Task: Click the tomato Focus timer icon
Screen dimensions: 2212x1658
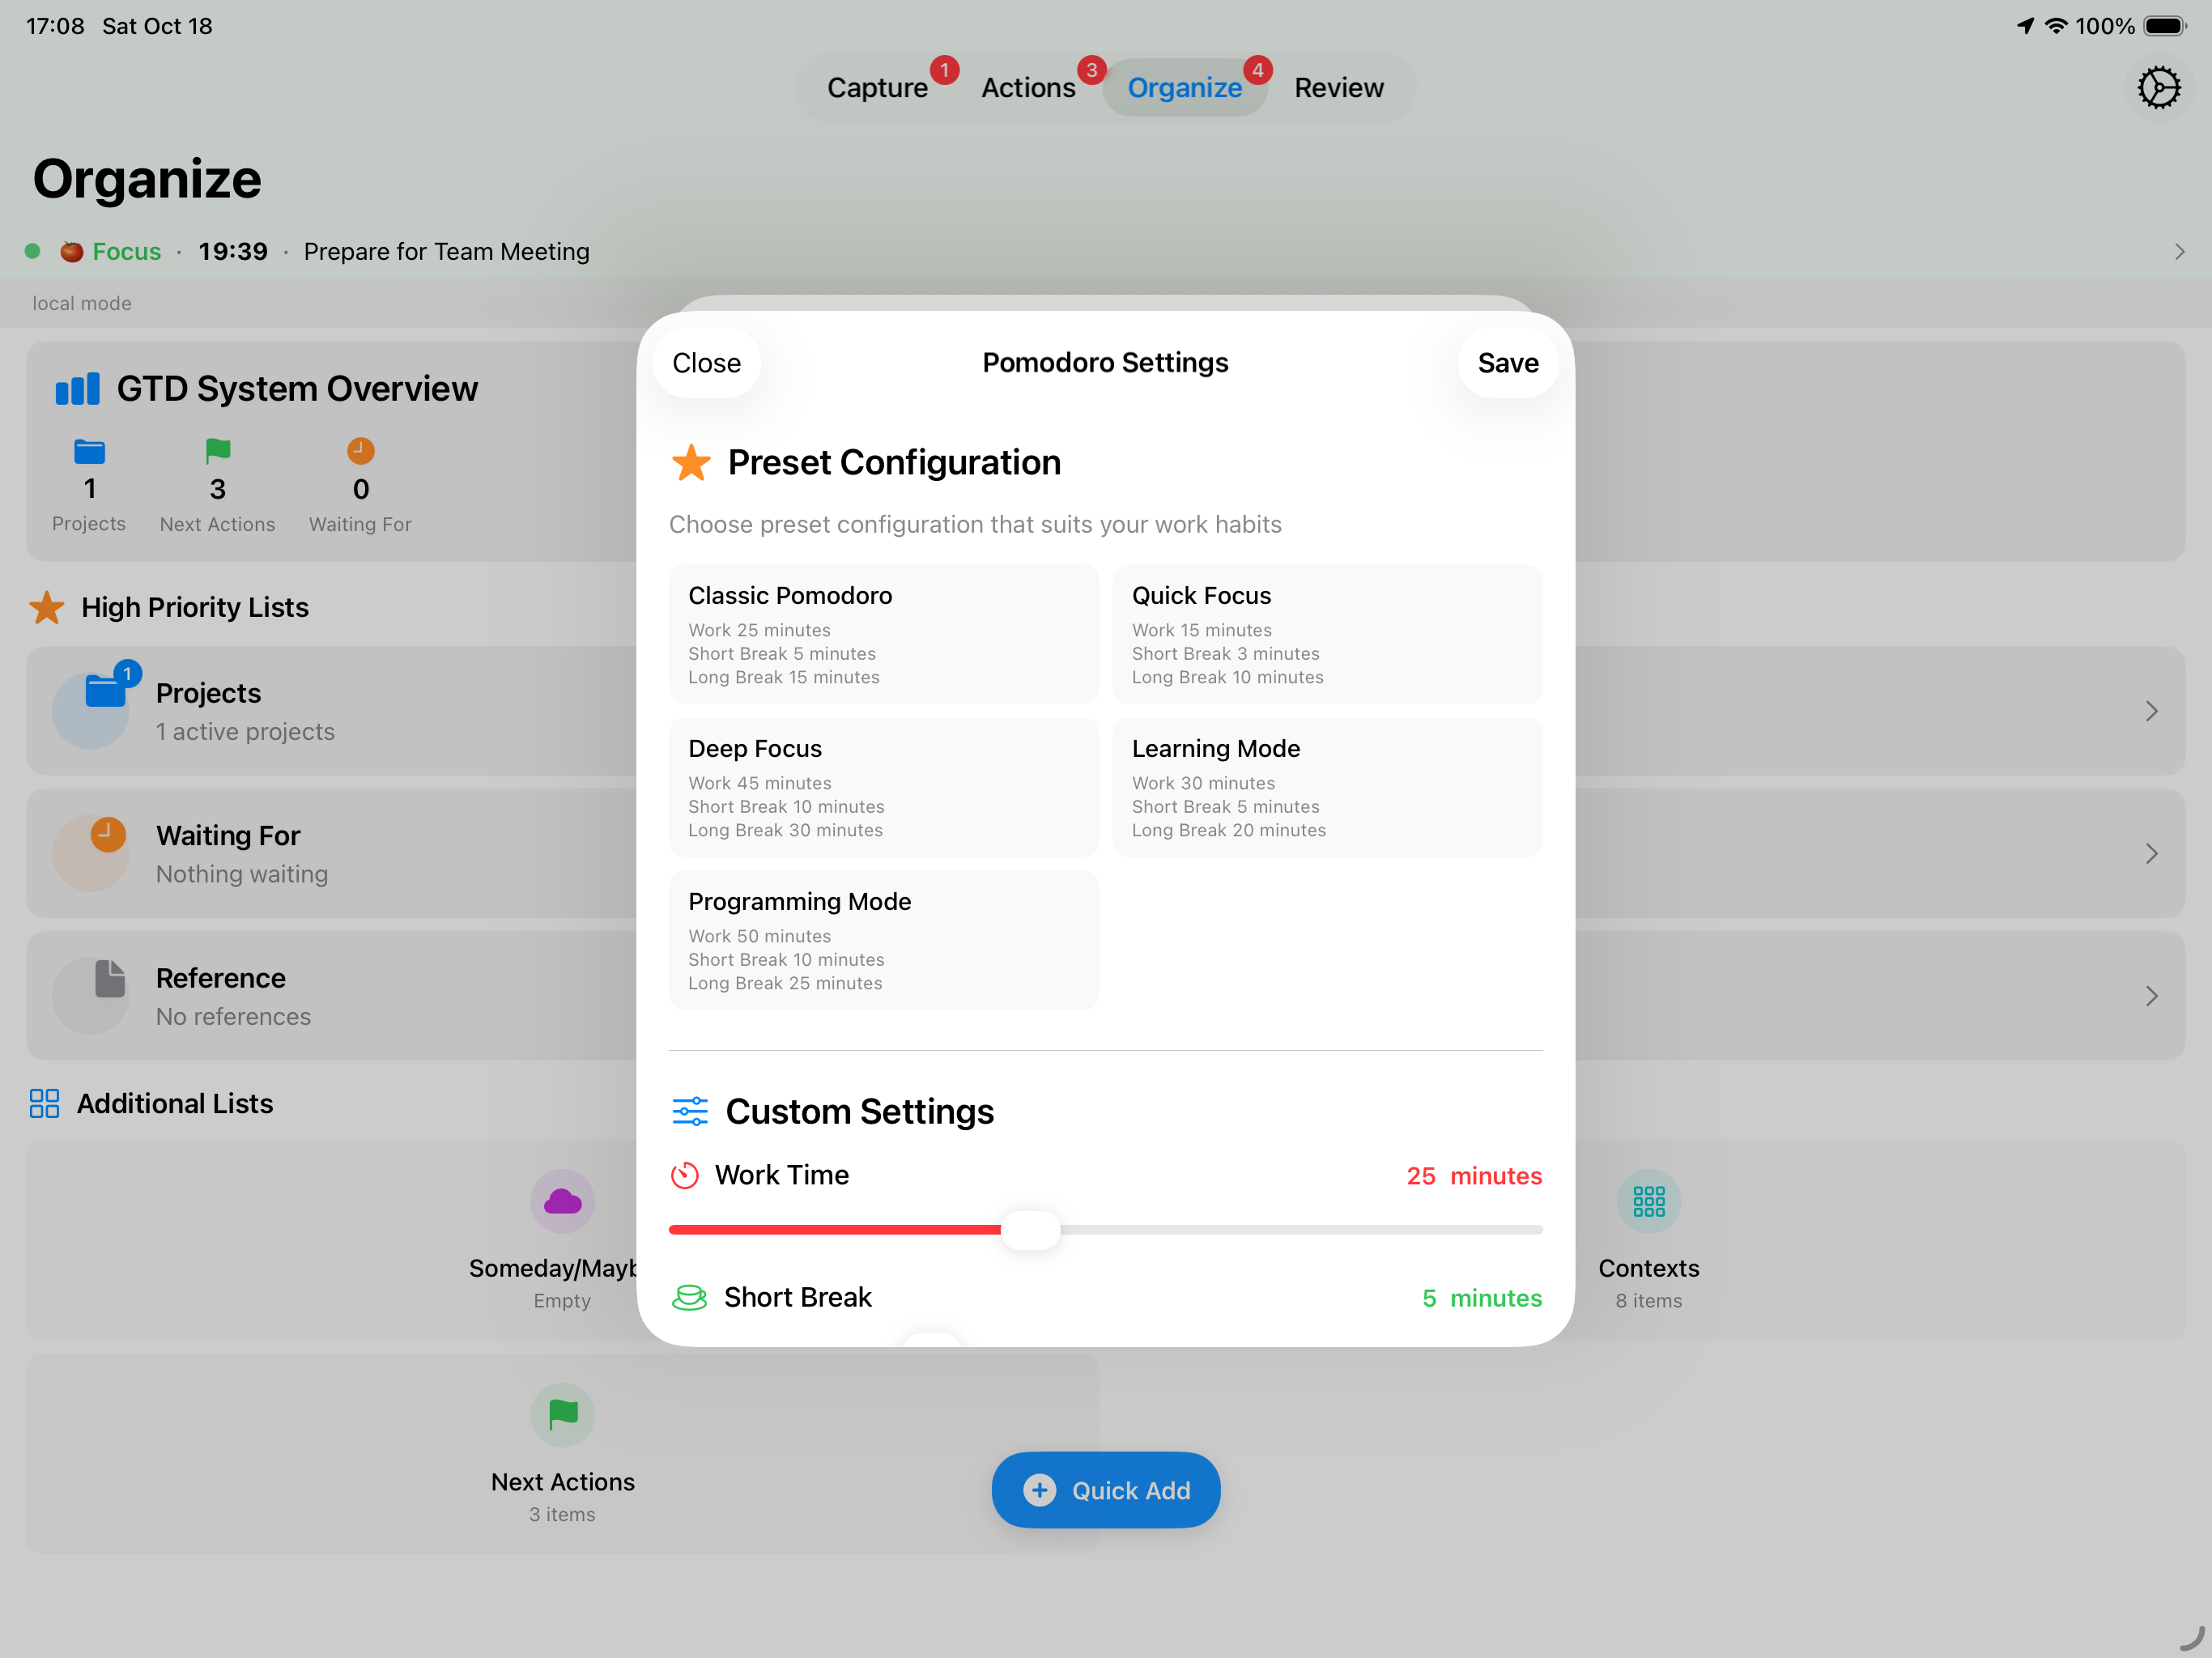Action: point(71,251)
